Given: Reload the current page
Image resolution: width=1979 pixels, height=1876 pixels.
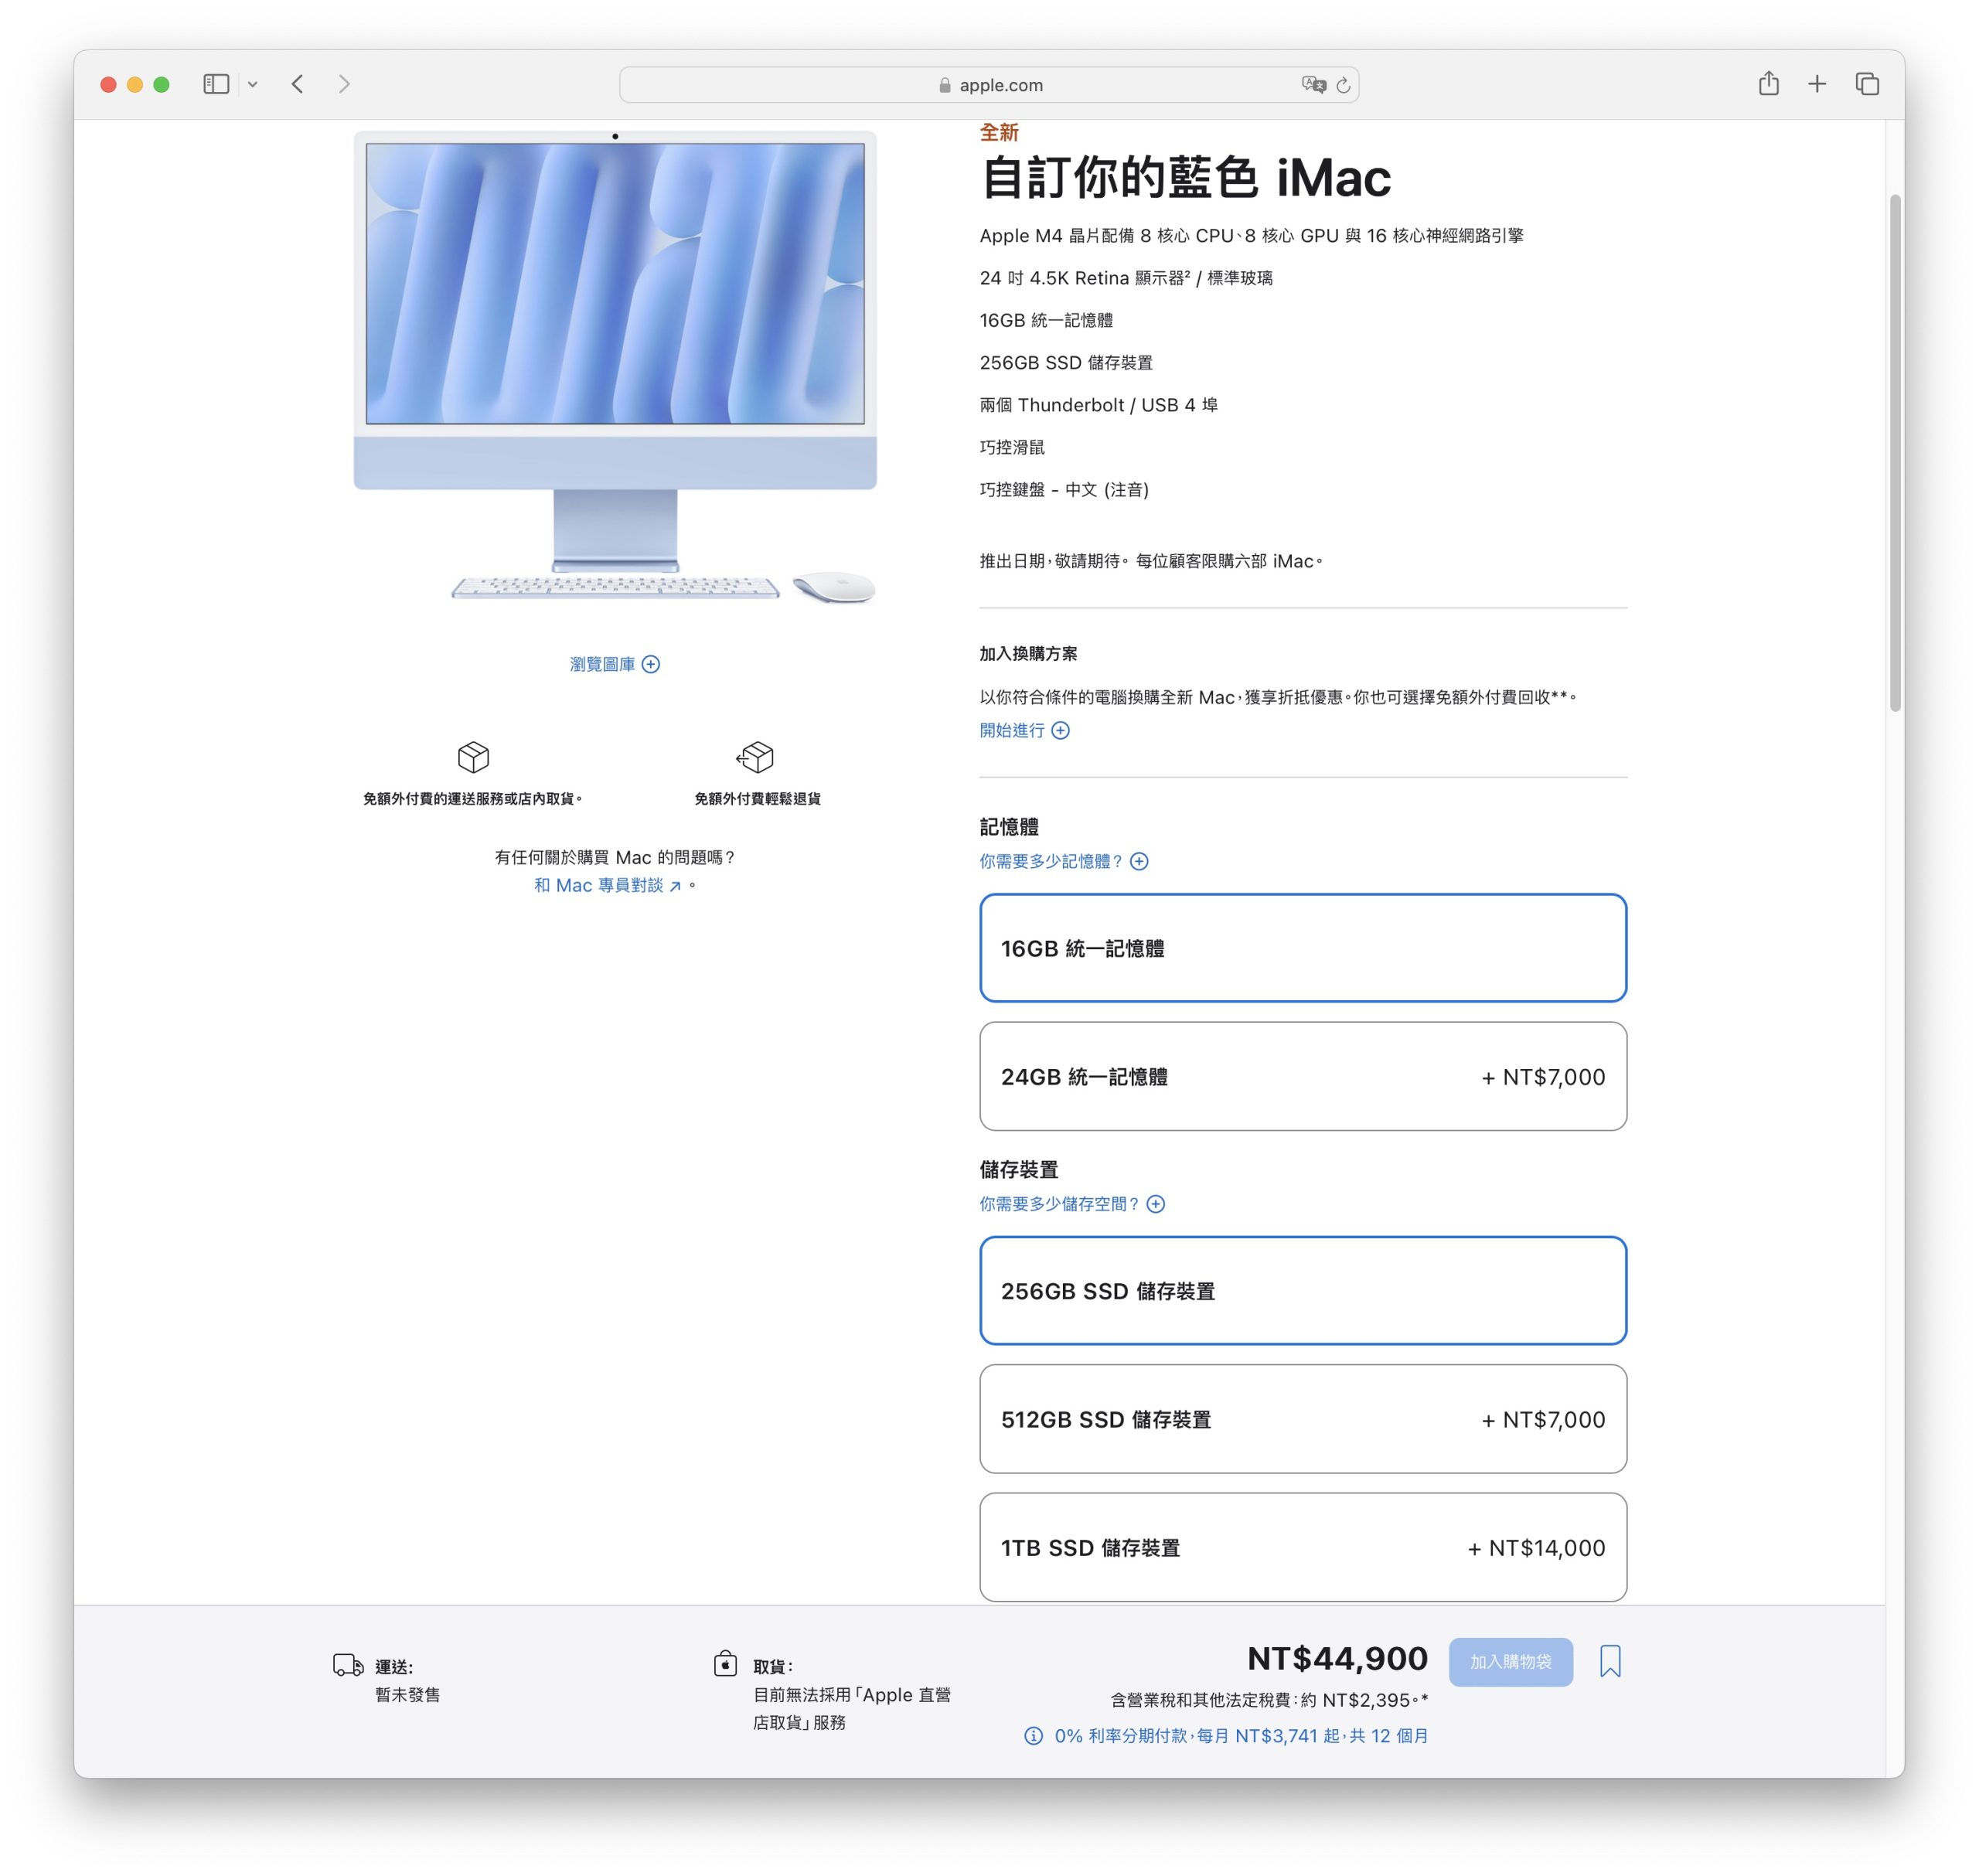Looking at the screenshot, I should coord(1343,85).
